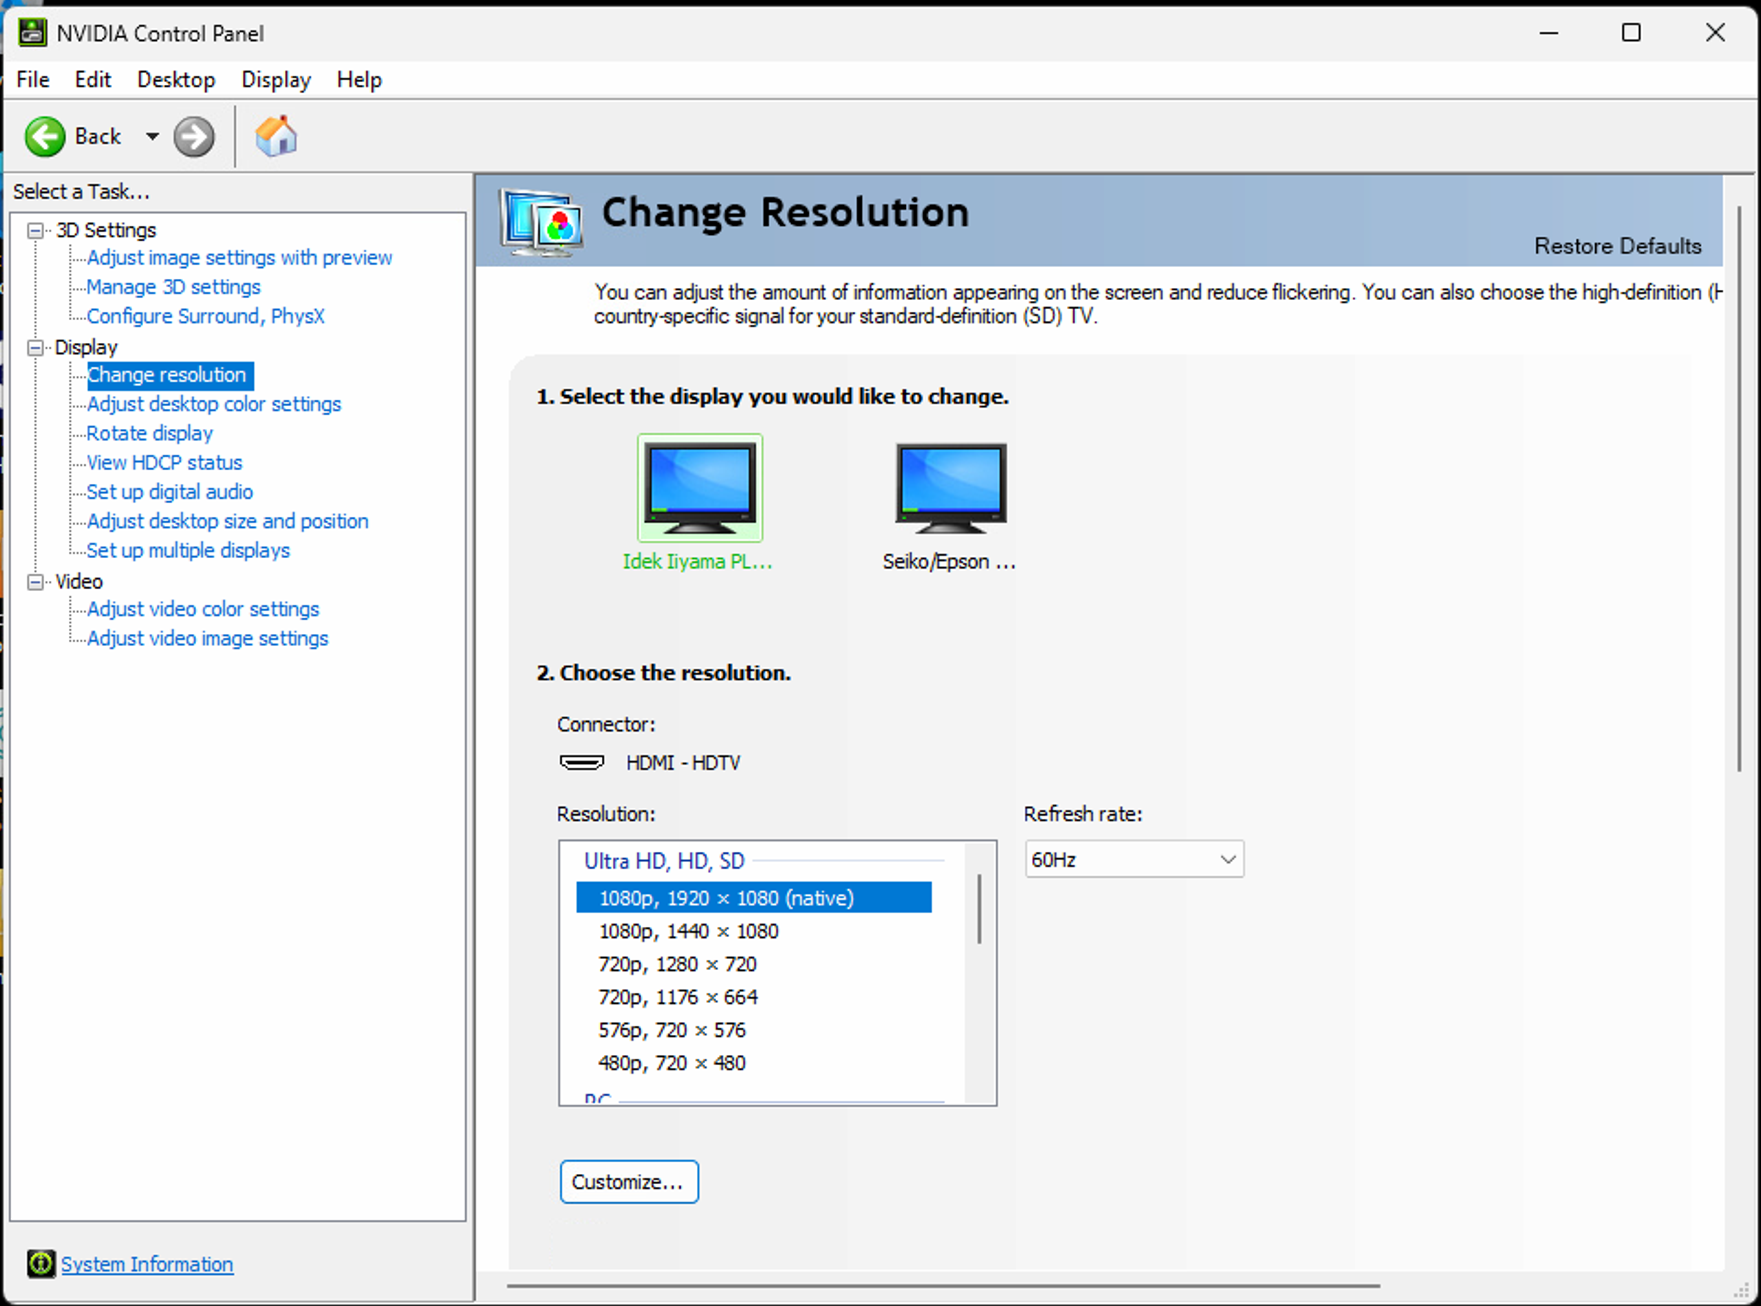Click the green Back arrow icon
The image size is (1761, 1306).
click(45, 137)
